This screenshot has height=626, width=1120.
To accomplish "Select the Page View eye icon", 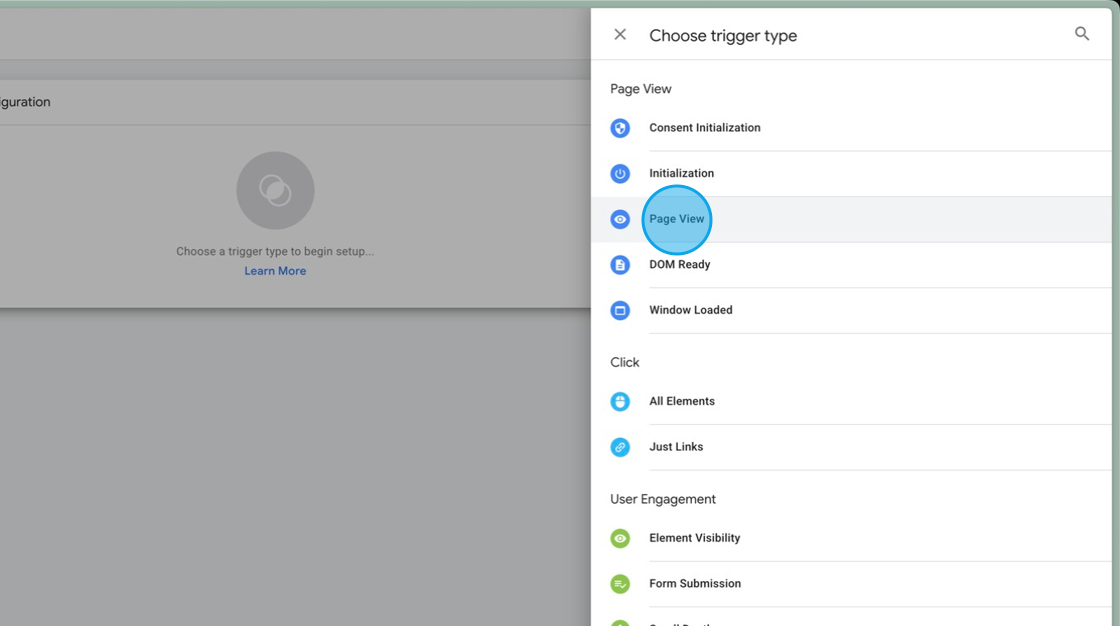I will pyautogui.click(x=620, y=219).
